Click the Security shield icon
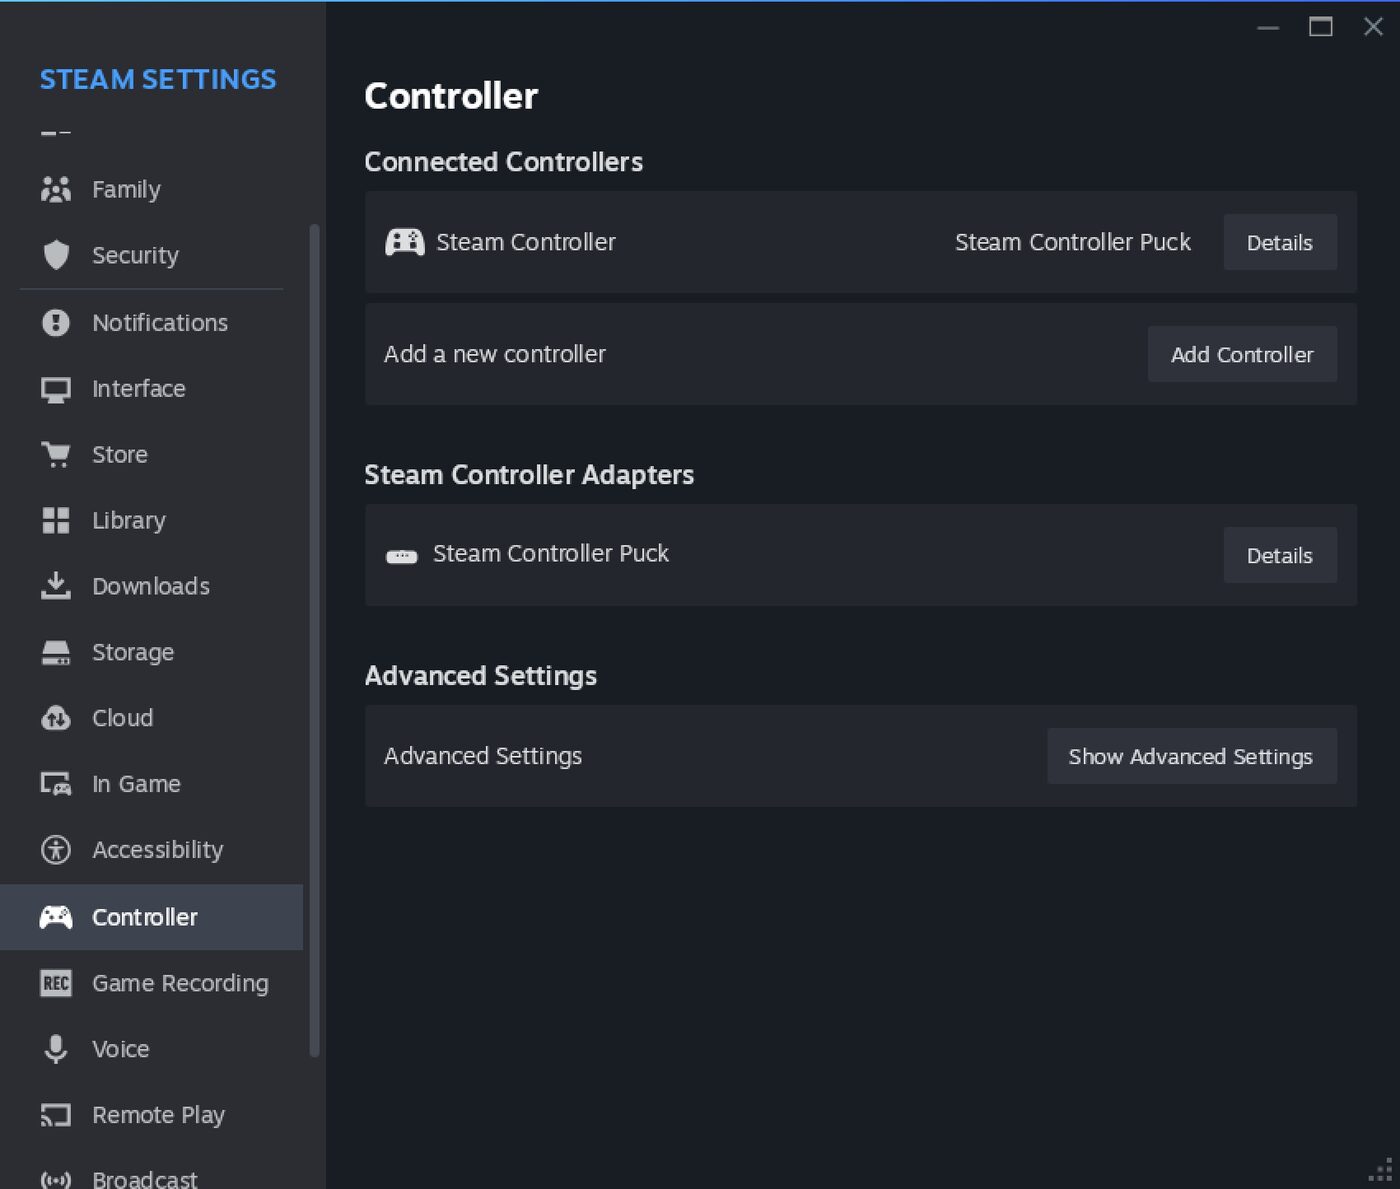The height and width of the screenshot is (1189, 1400). pyautogui.click(x=56, y=255)
